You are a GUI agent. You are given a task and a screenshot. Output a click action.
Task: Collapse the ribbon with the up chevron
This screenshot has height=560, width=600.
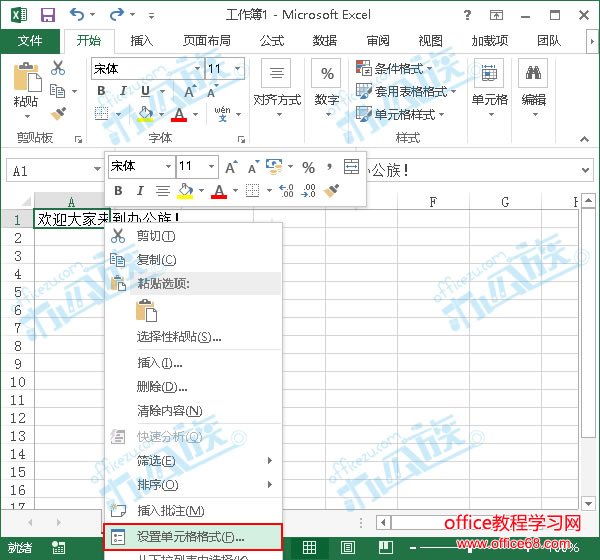(x=584, y=139)
